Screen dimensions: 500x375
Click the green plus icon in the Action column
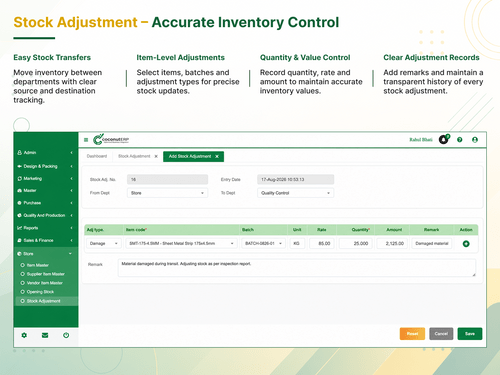pos(466,244)
